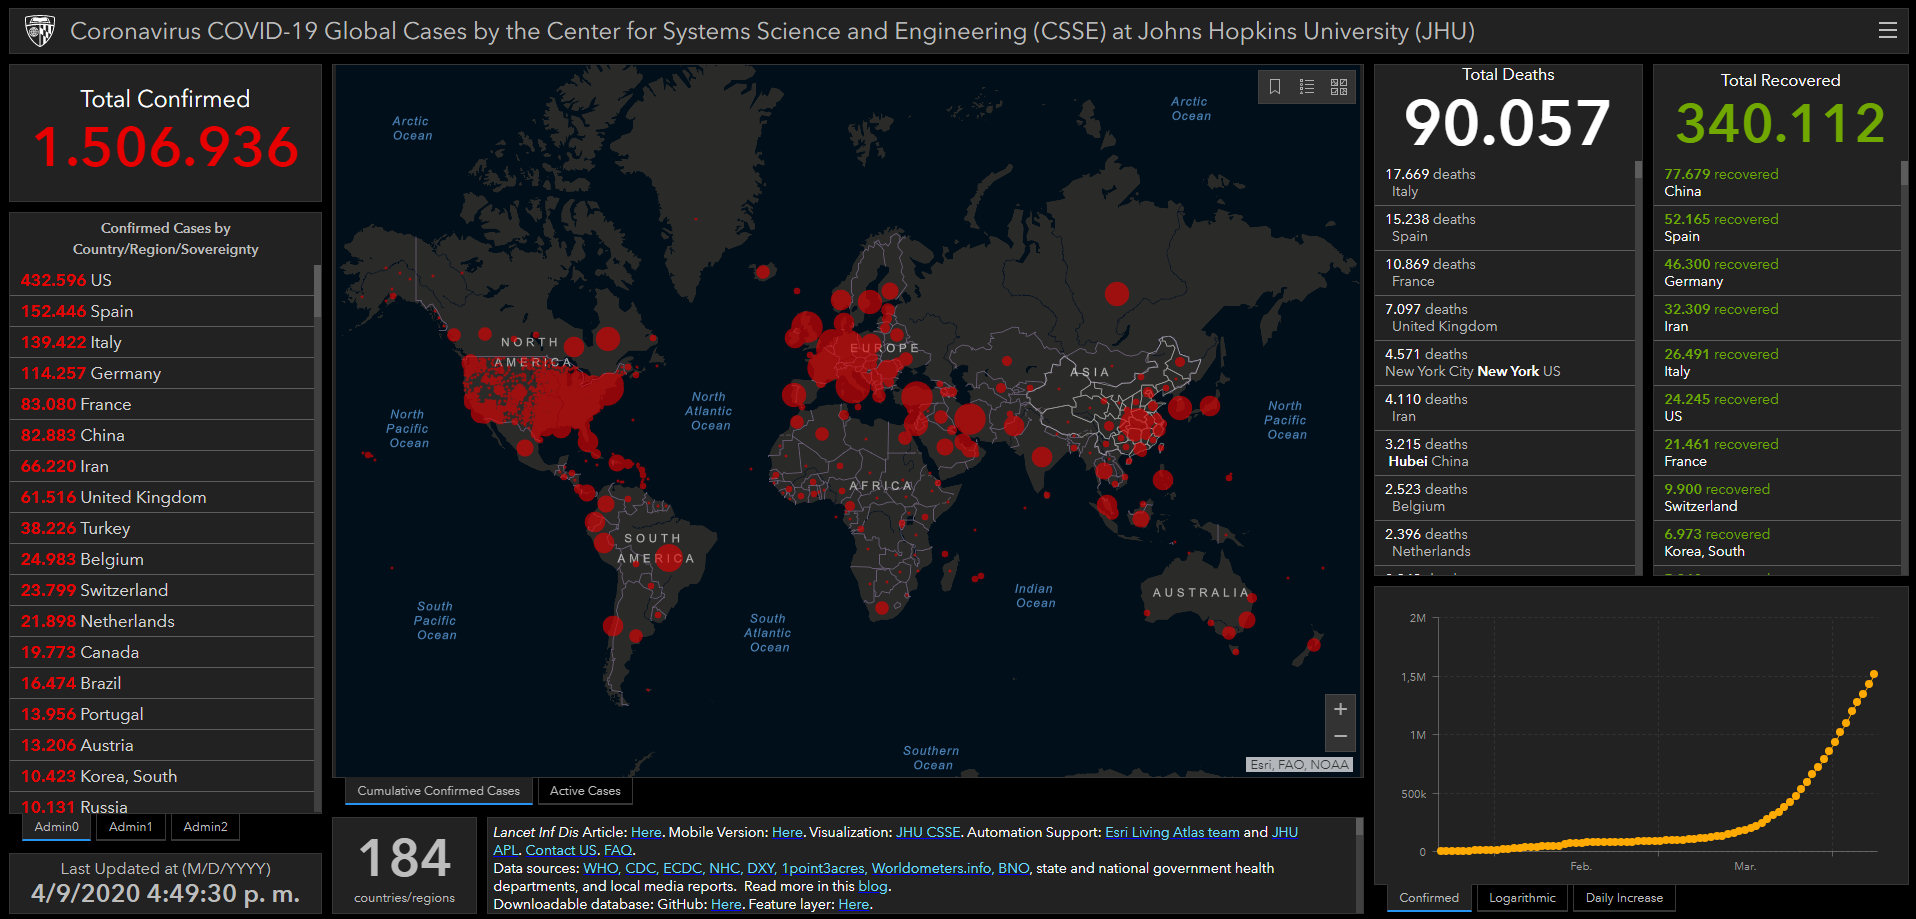Zoom out on the map with minus button
Image resolution: width=1916 pixels, height=919 pixels.
point(1340,737)
